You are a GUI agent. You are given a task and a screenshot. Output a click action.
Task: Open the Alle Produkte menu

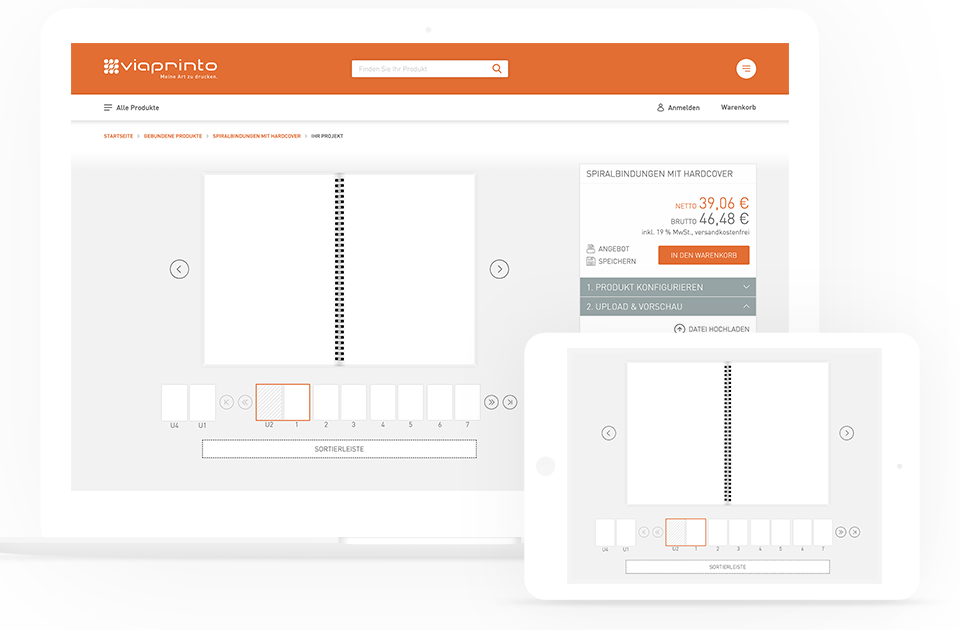coord(131,108)
